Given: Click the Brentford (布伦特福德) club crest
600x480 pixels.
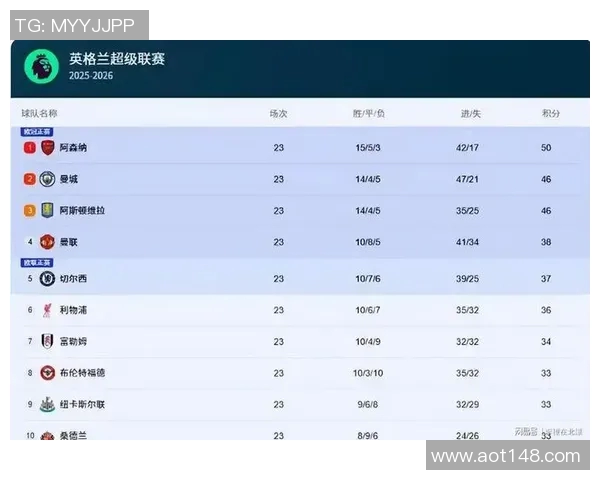Looking at the screenshot, I should (x=47, y=373).
